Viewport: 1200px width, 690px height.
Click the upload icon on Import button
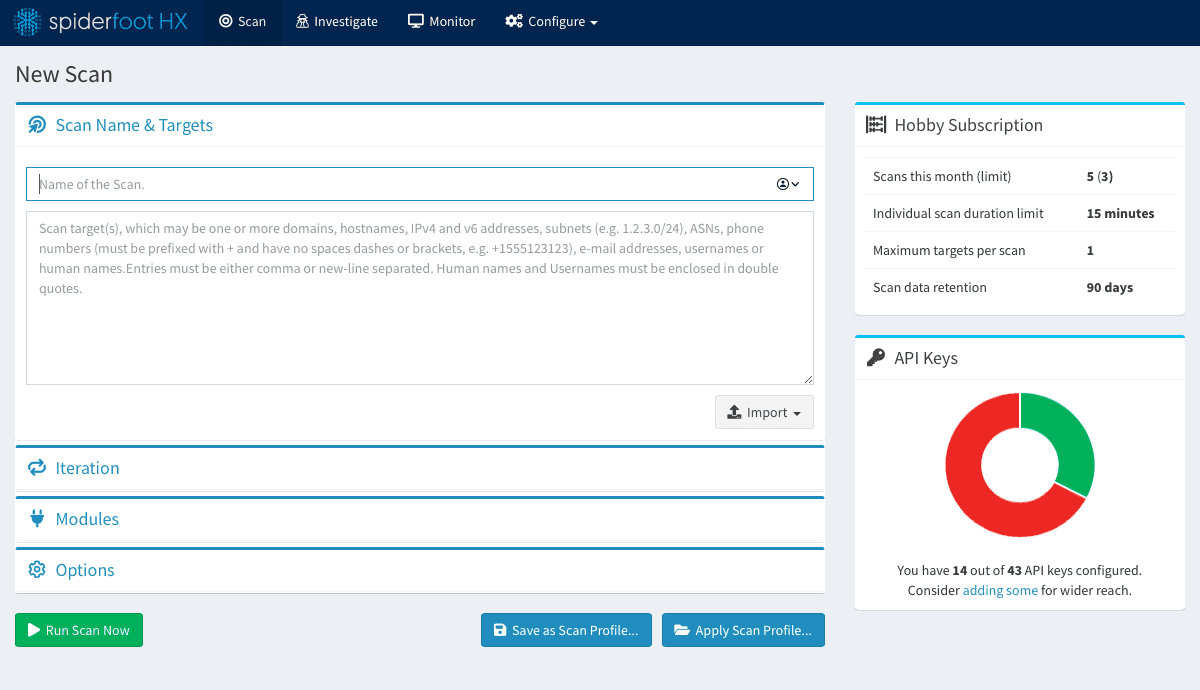pos(734,412)
